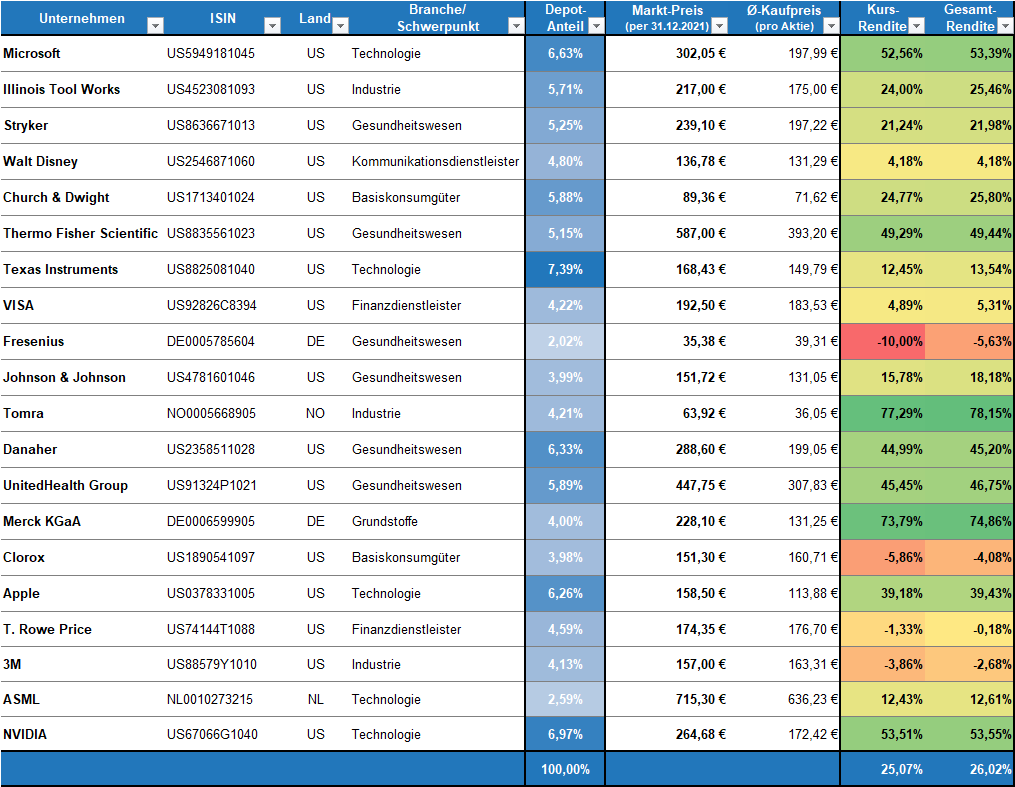Select the 25,07% total Kurs-Rendite
The height and width of the screenshot is (787, 1015).
(902, 770)
